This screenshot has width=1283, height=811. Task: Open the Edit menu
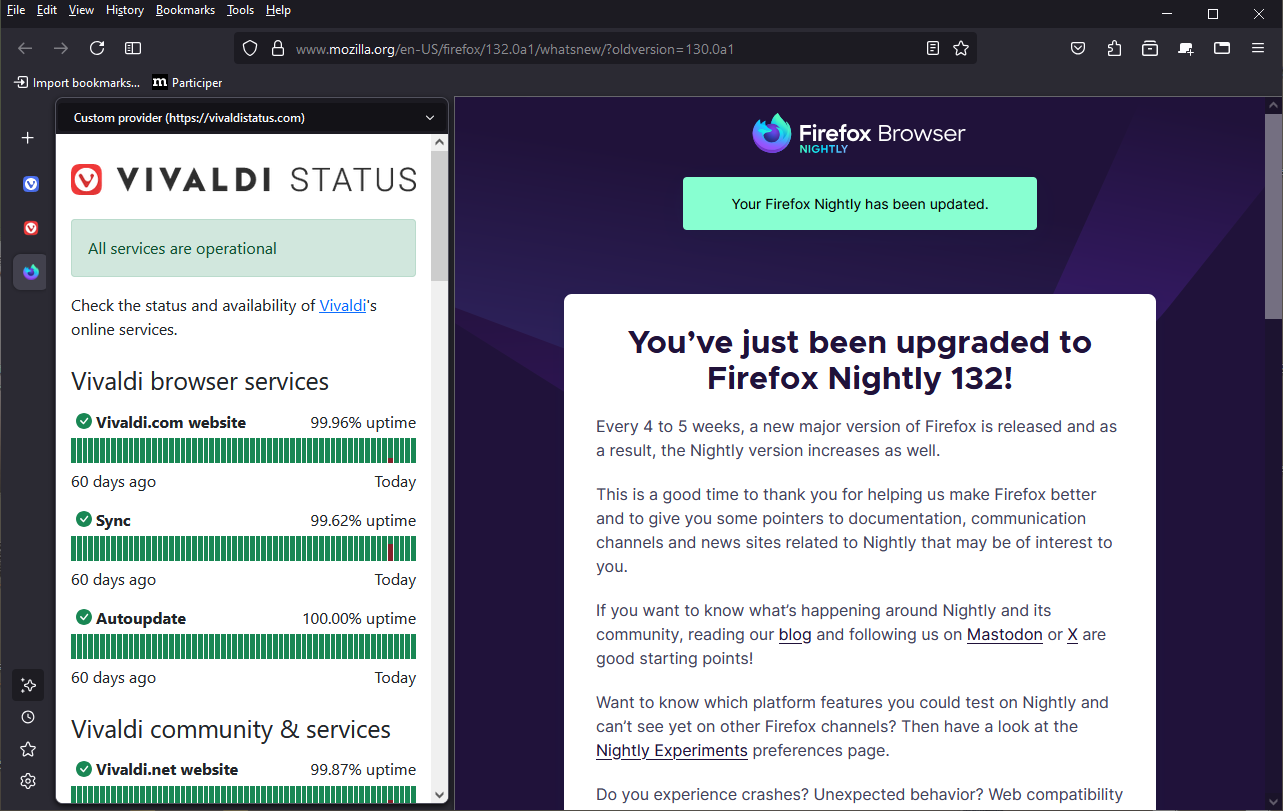click(x=47, y=10)
